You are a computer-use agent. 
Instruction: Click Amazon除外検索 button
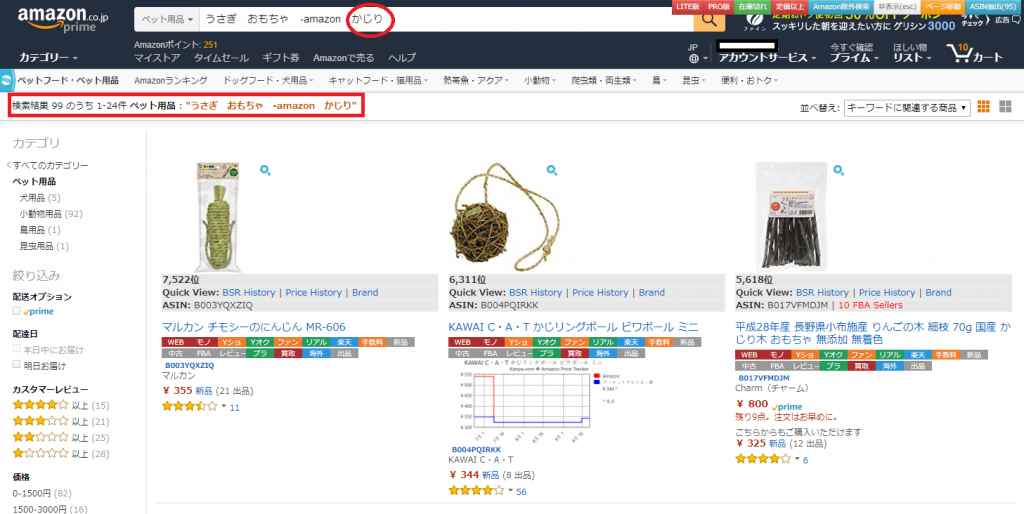click(840, 7)
